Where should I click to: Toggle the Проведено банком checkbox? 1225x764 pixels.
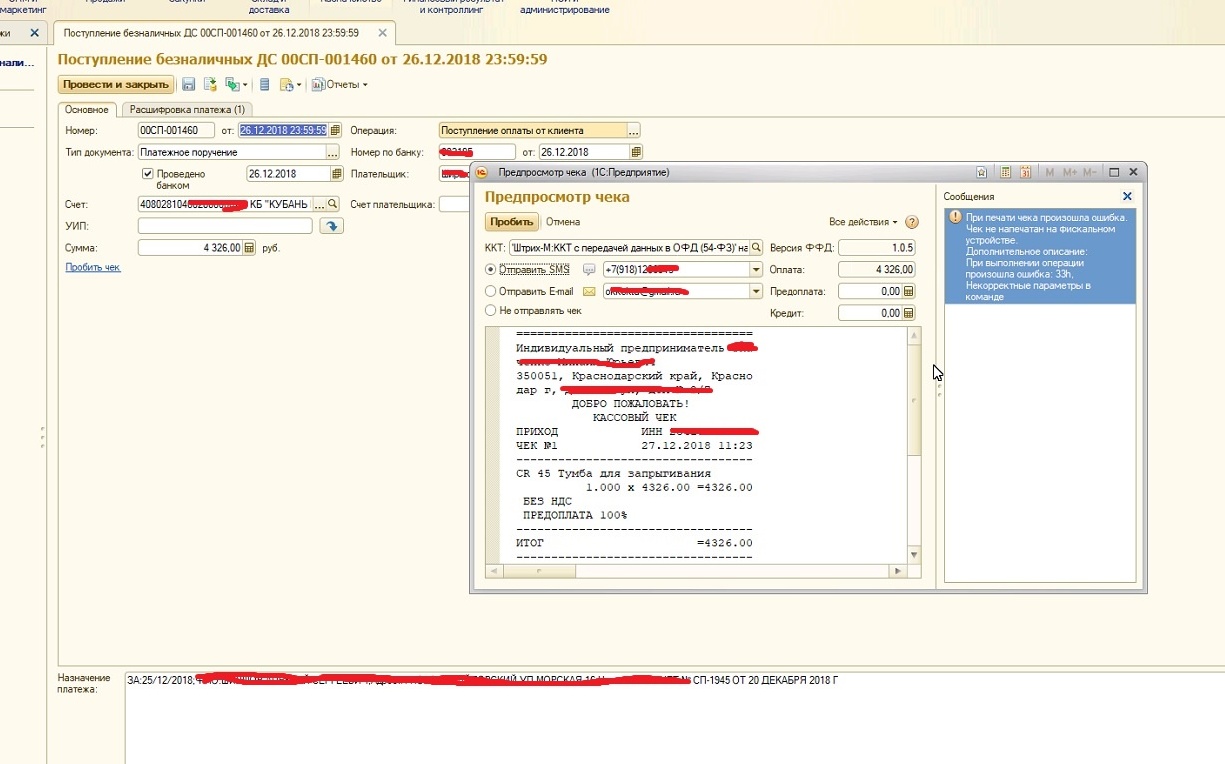coord(148,174)
